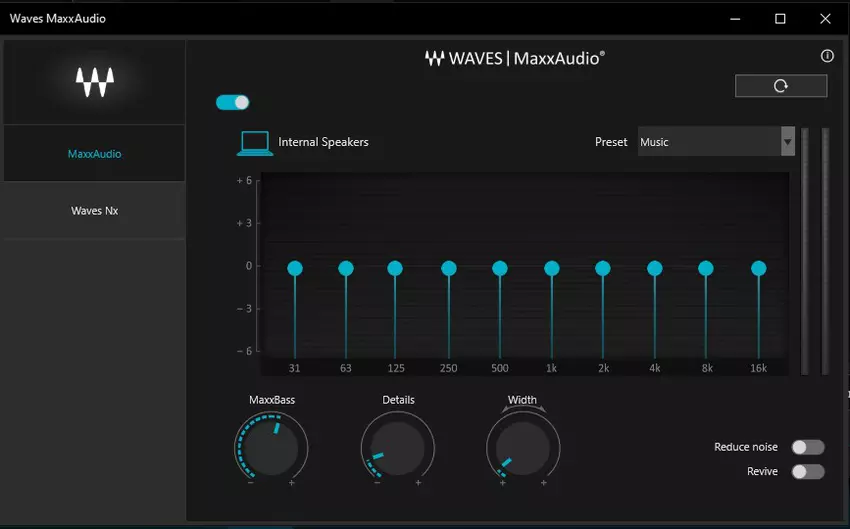Click the info icon in top right

click(827, 56)
